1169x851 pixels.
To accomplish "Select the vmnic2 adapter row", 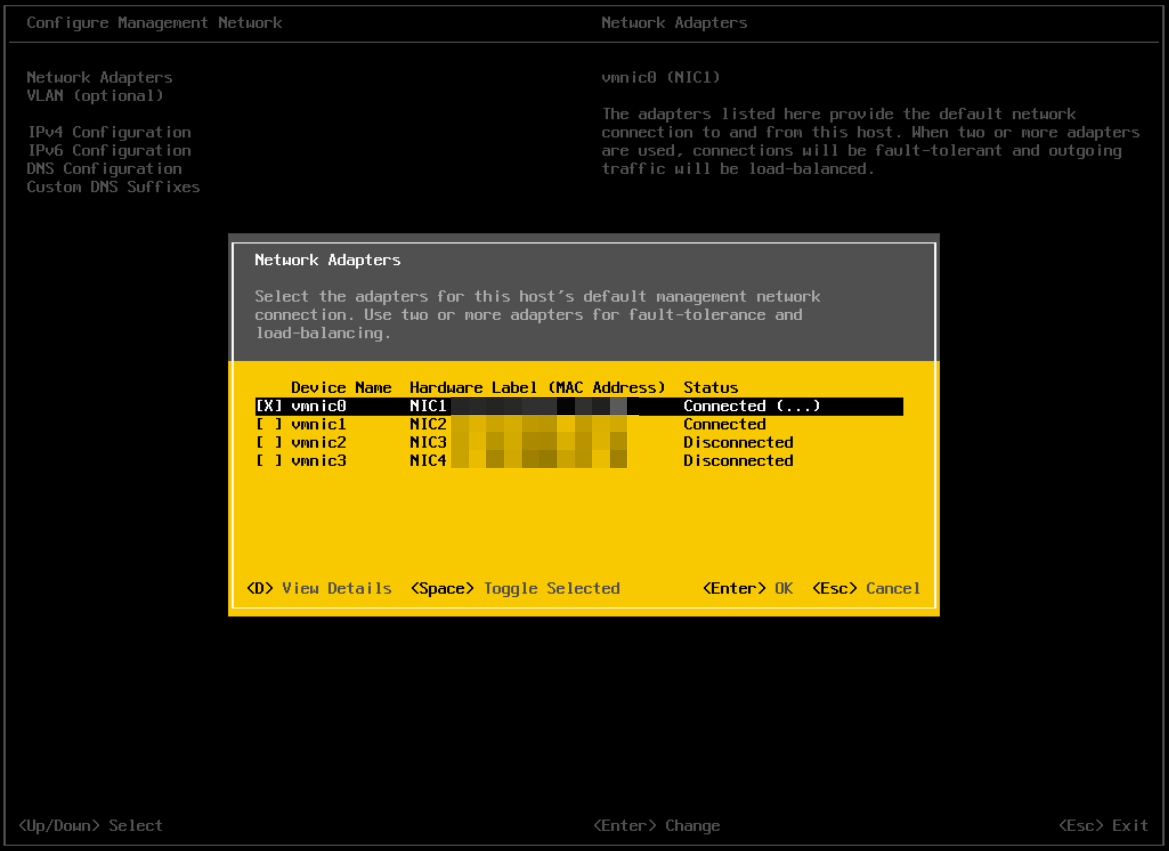I will click(x=318, y=442).
